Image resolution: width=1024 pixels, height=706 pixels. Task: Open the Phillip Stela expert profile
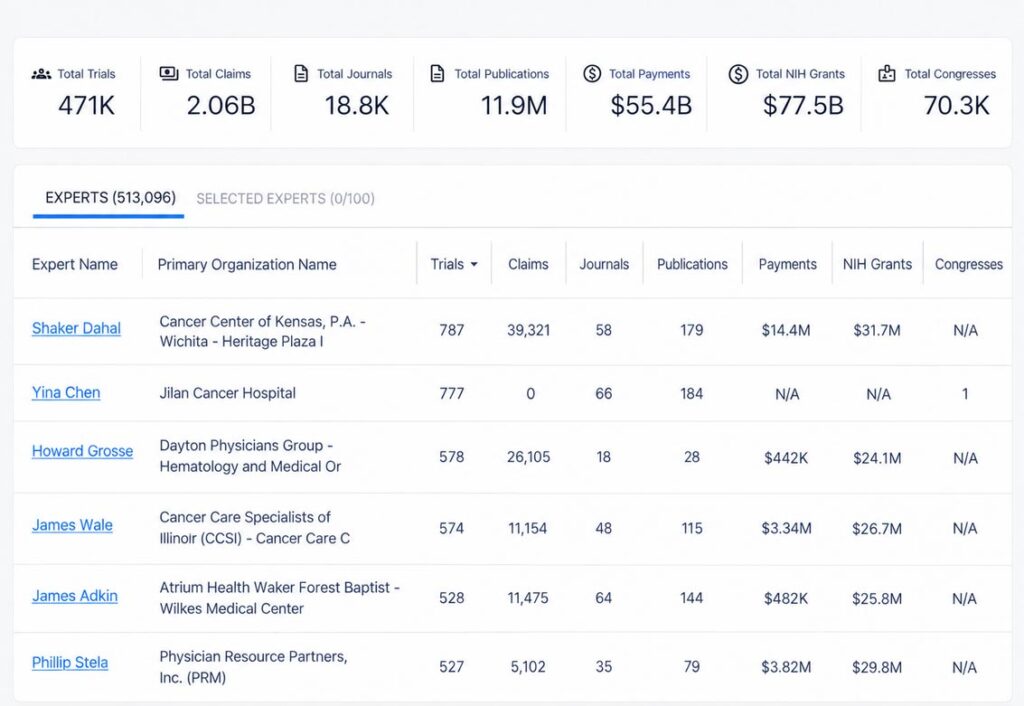(70, 662)
